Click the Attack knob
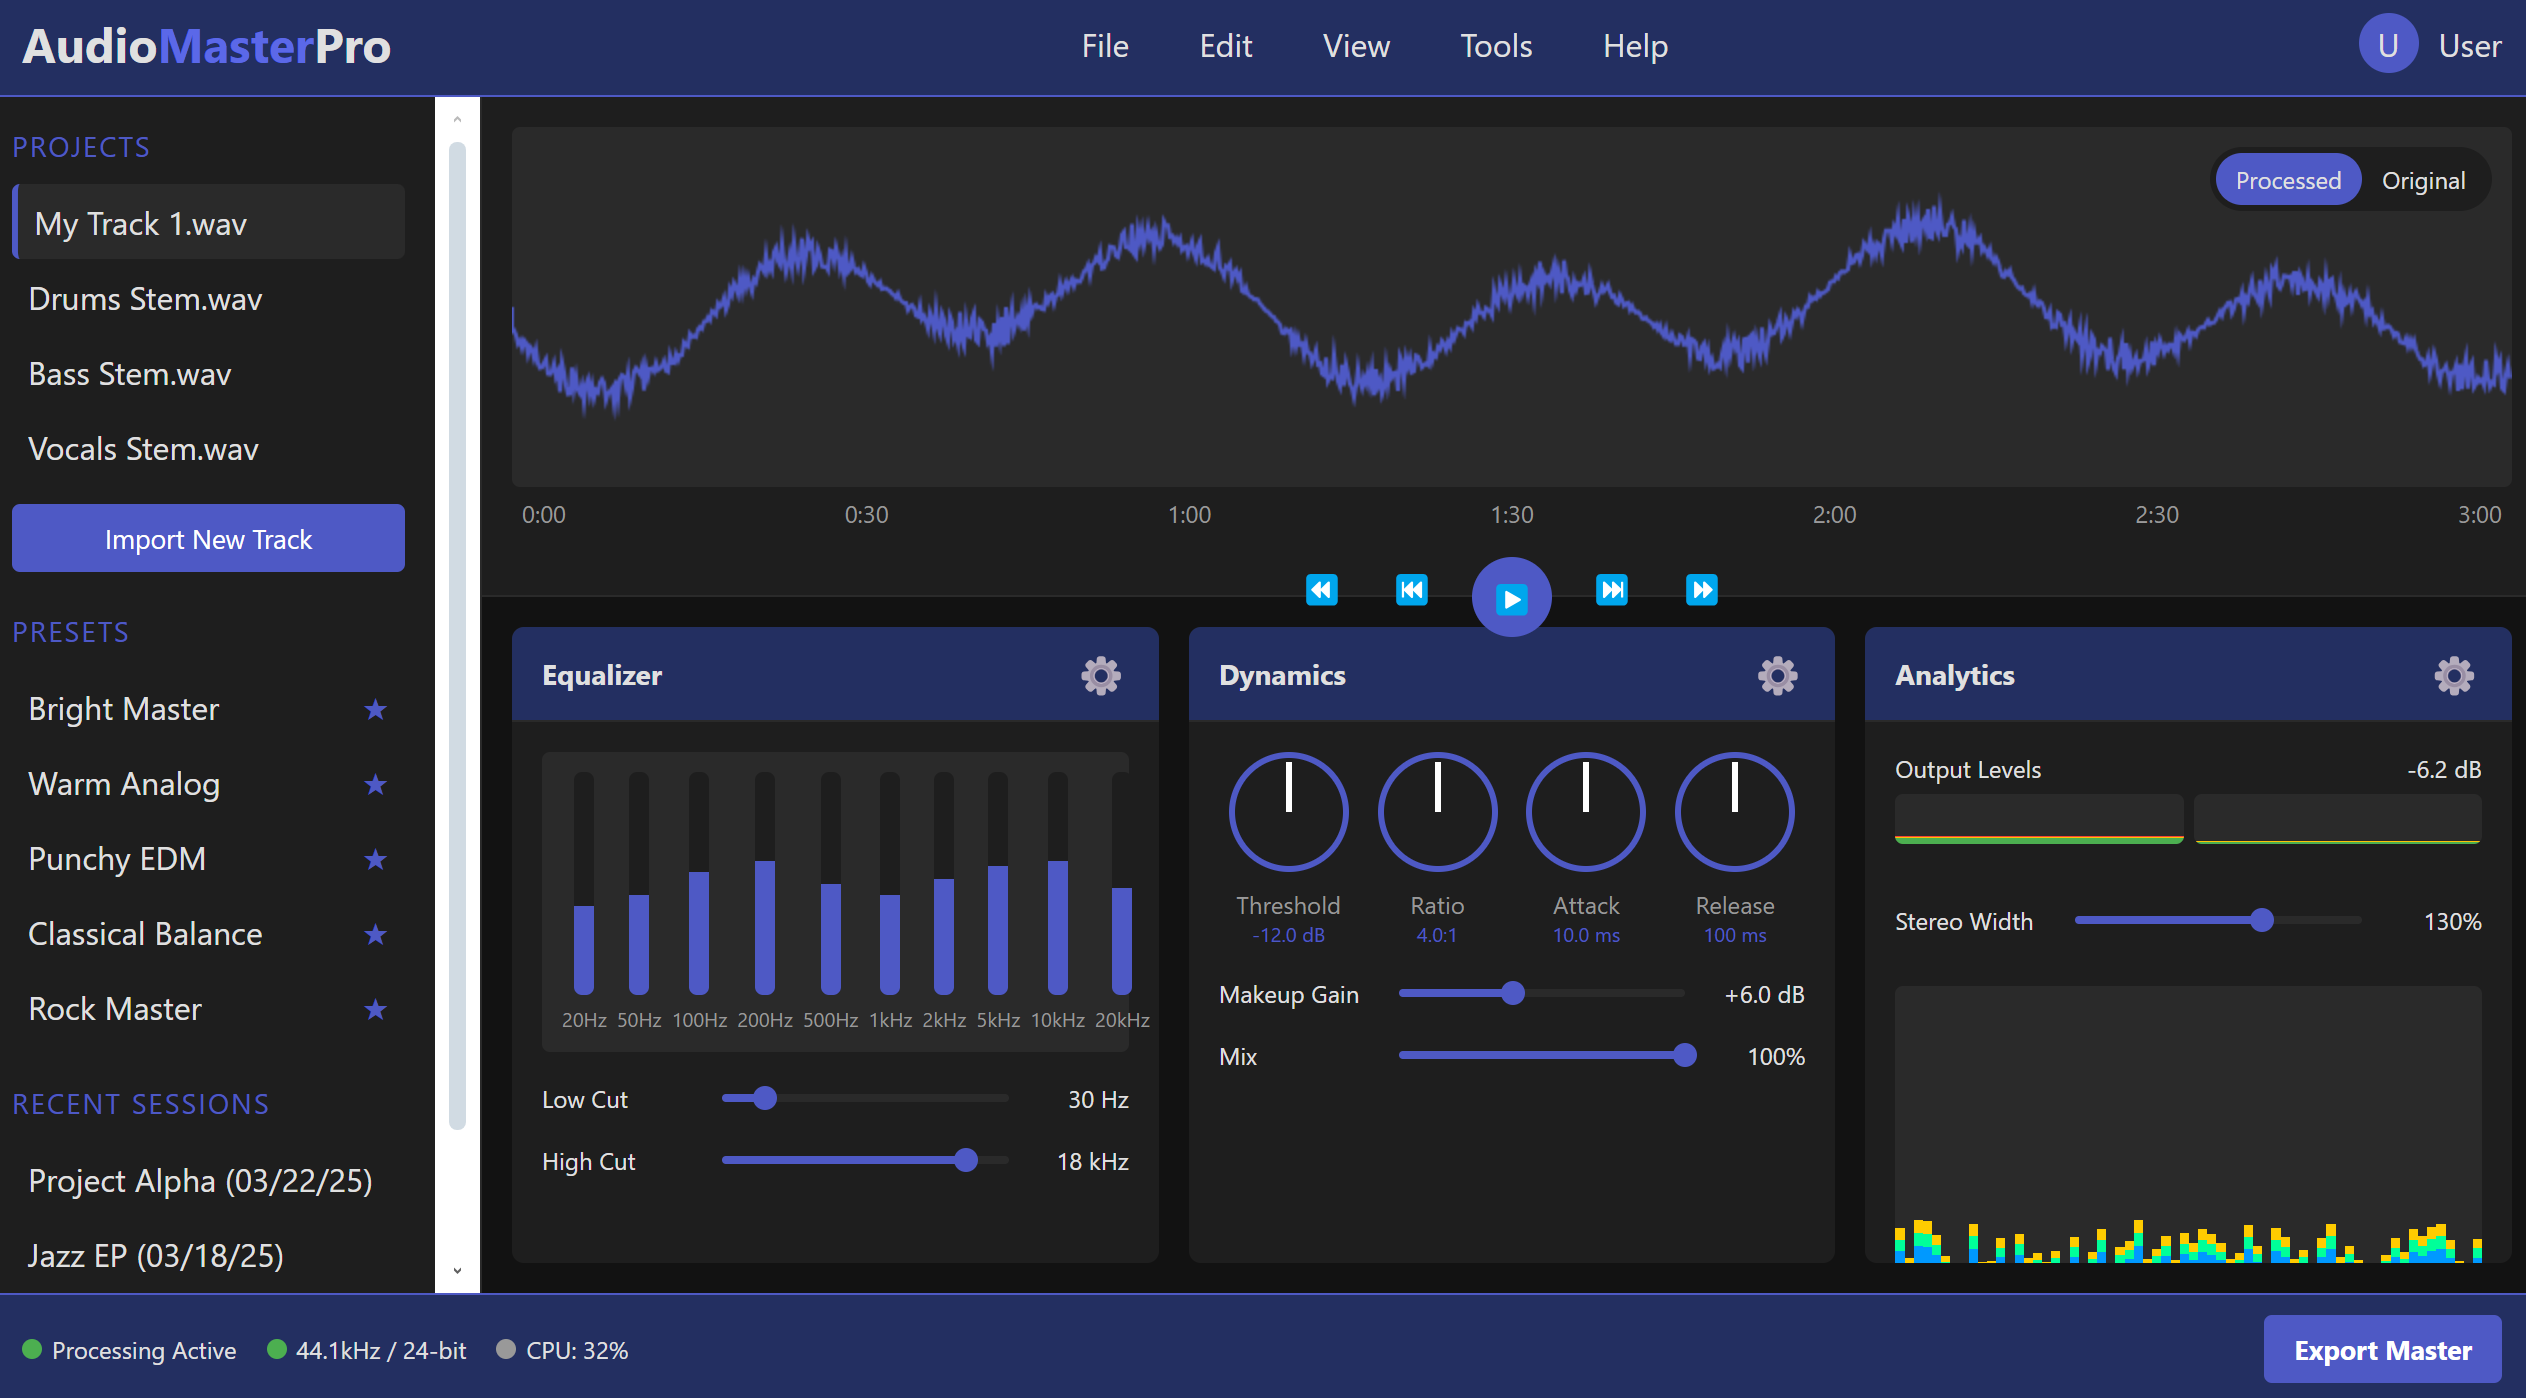 pos(1586,812)
